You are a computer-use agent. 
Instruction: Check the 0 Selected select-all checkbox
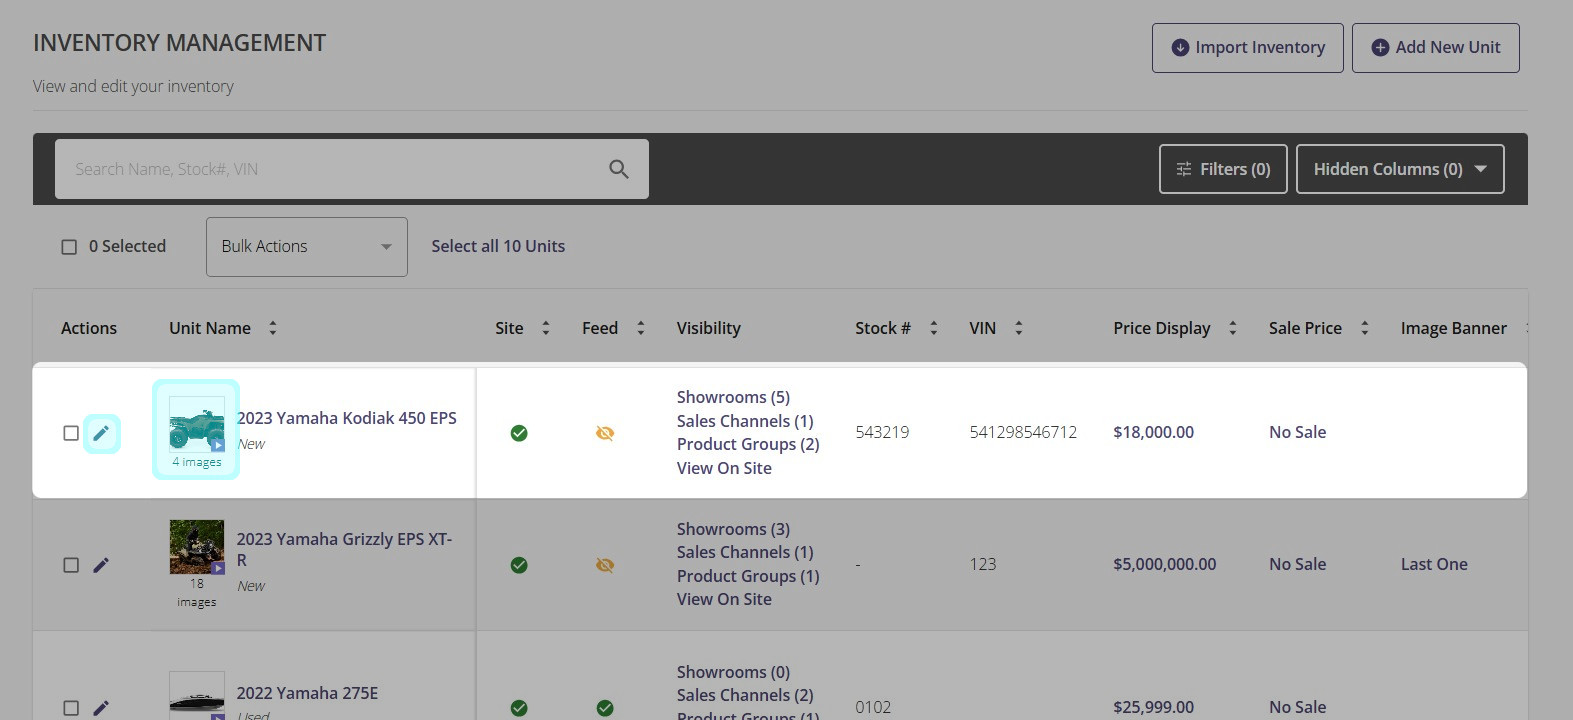69,247
